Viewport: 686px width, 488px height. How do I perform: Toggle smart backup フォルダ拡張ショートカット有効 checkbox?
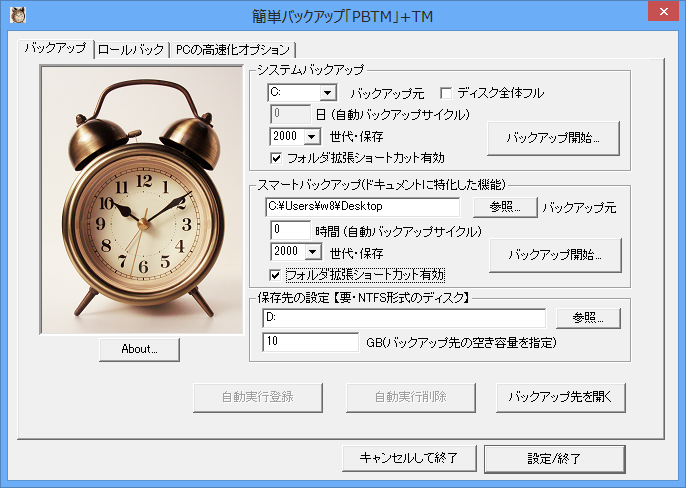click(277, 274)
